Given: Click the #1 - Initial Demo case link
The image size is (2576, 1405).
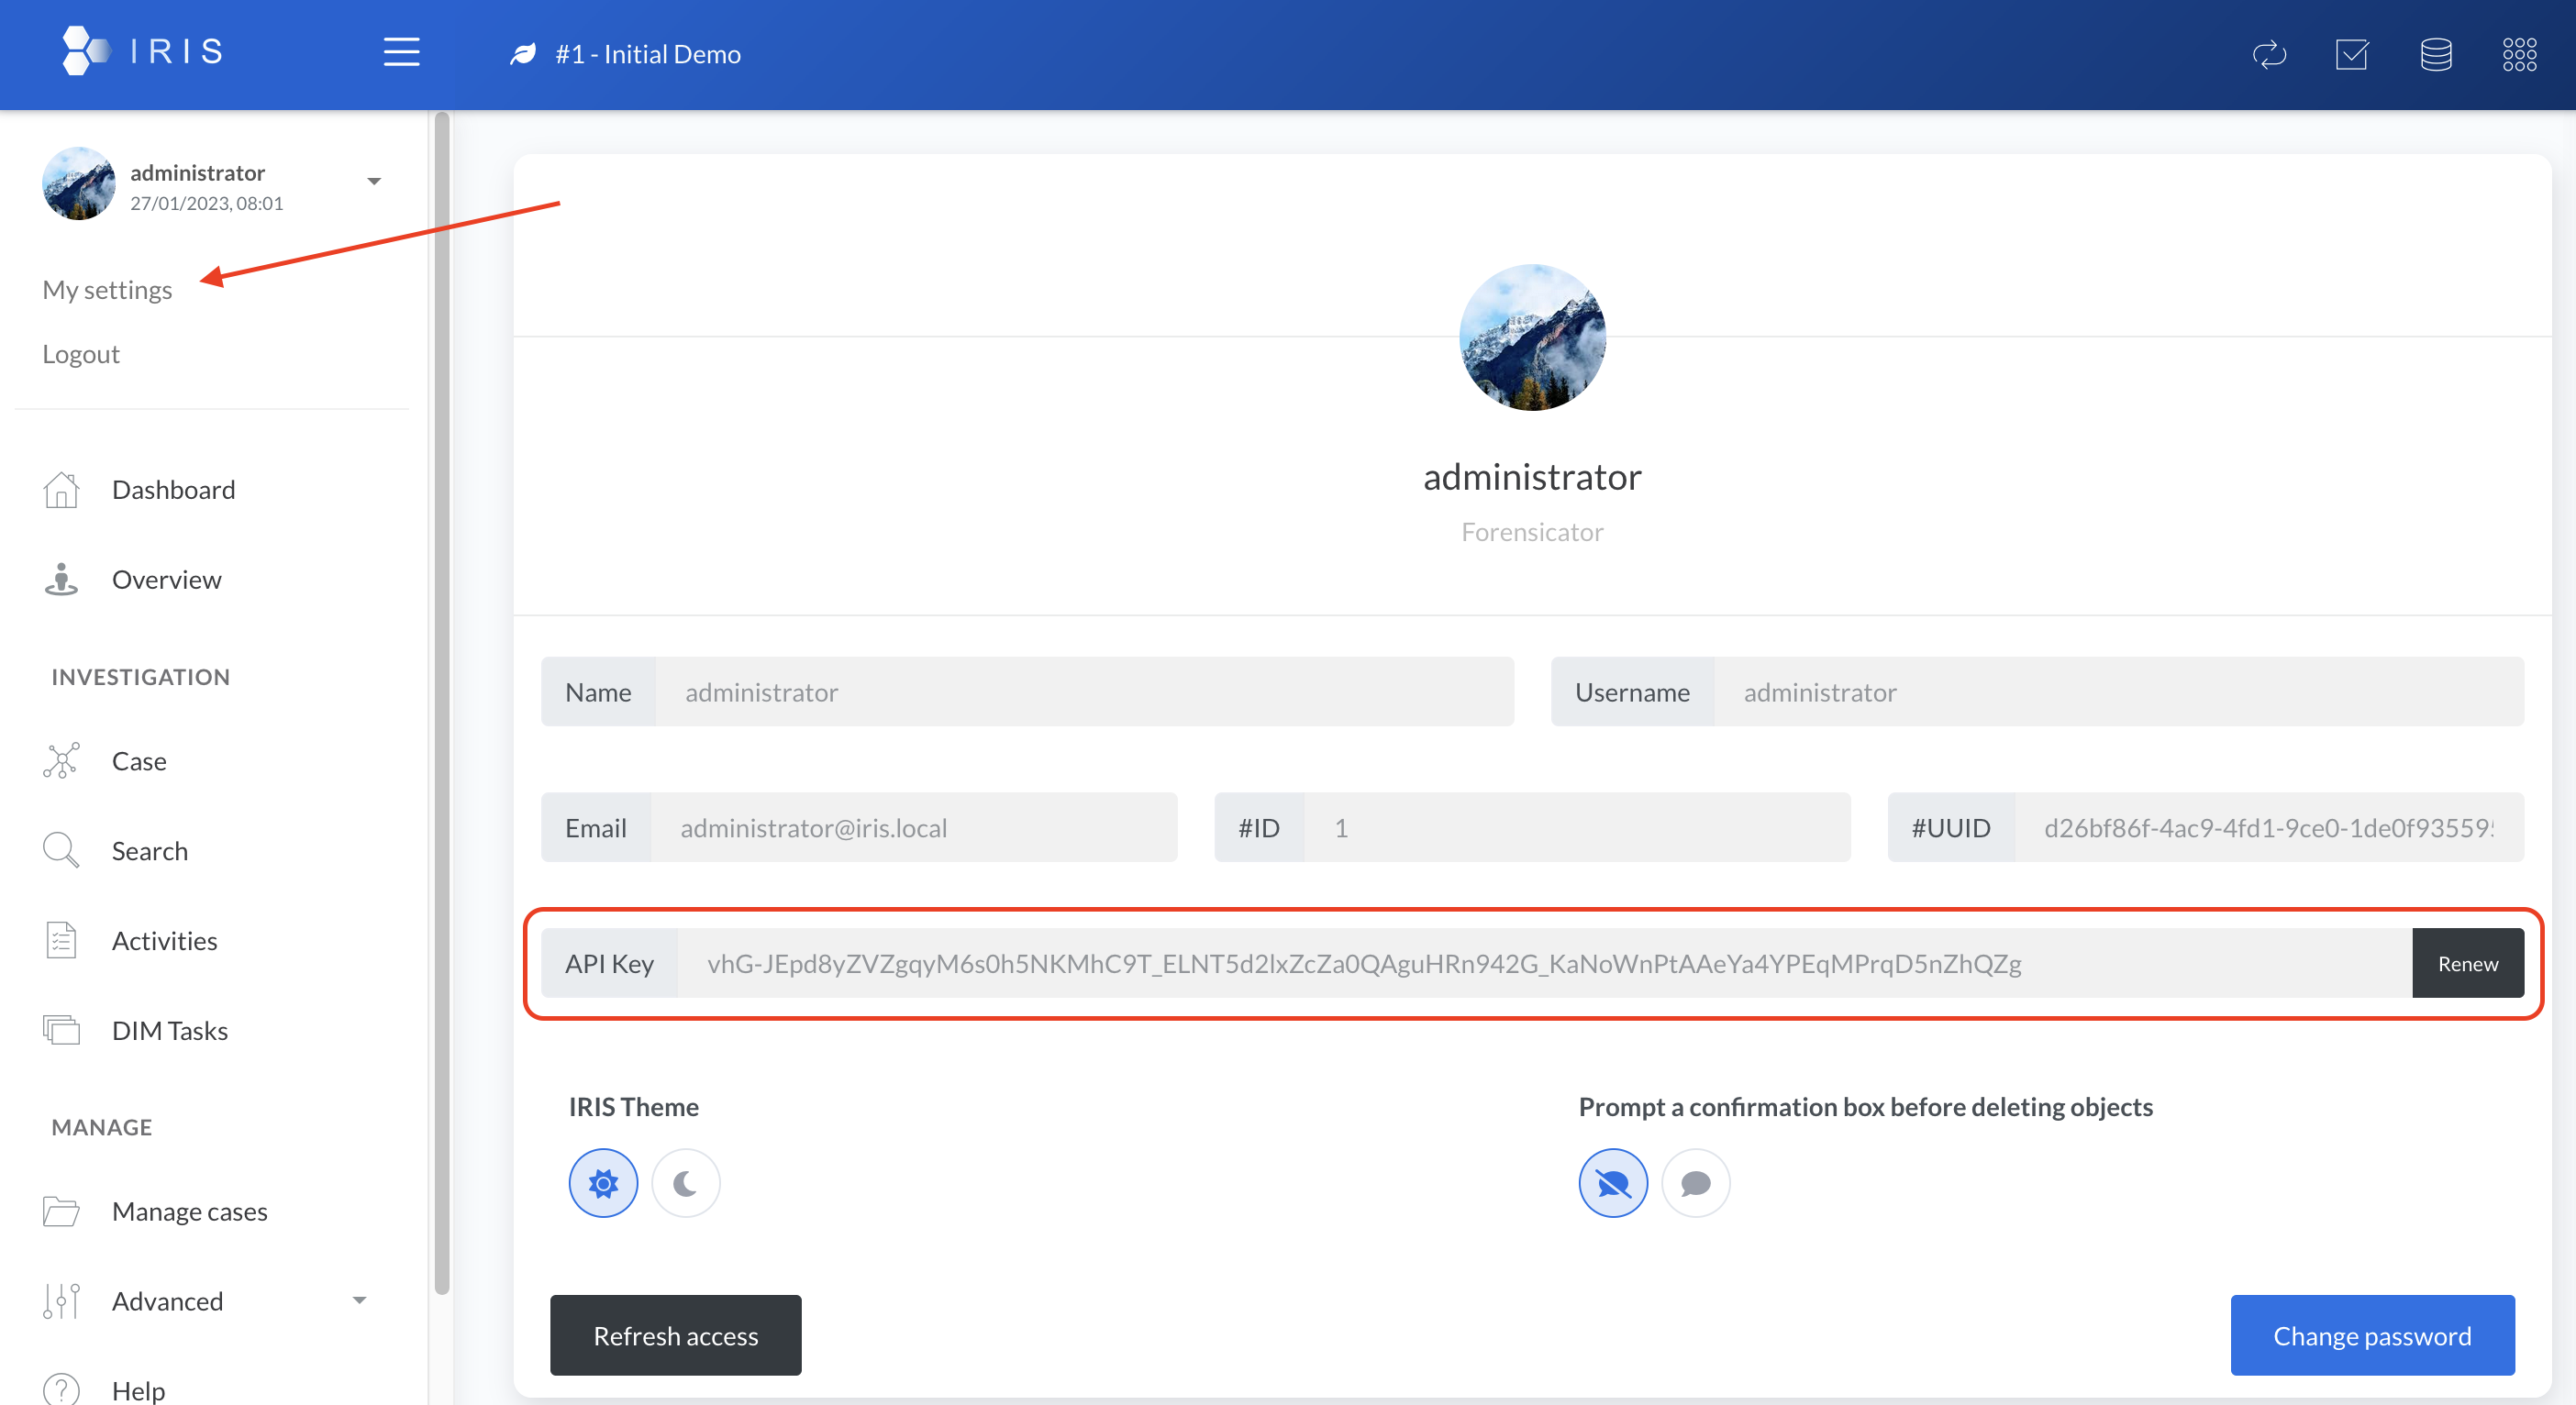Looking at the screenshot, I should [648, 53].
